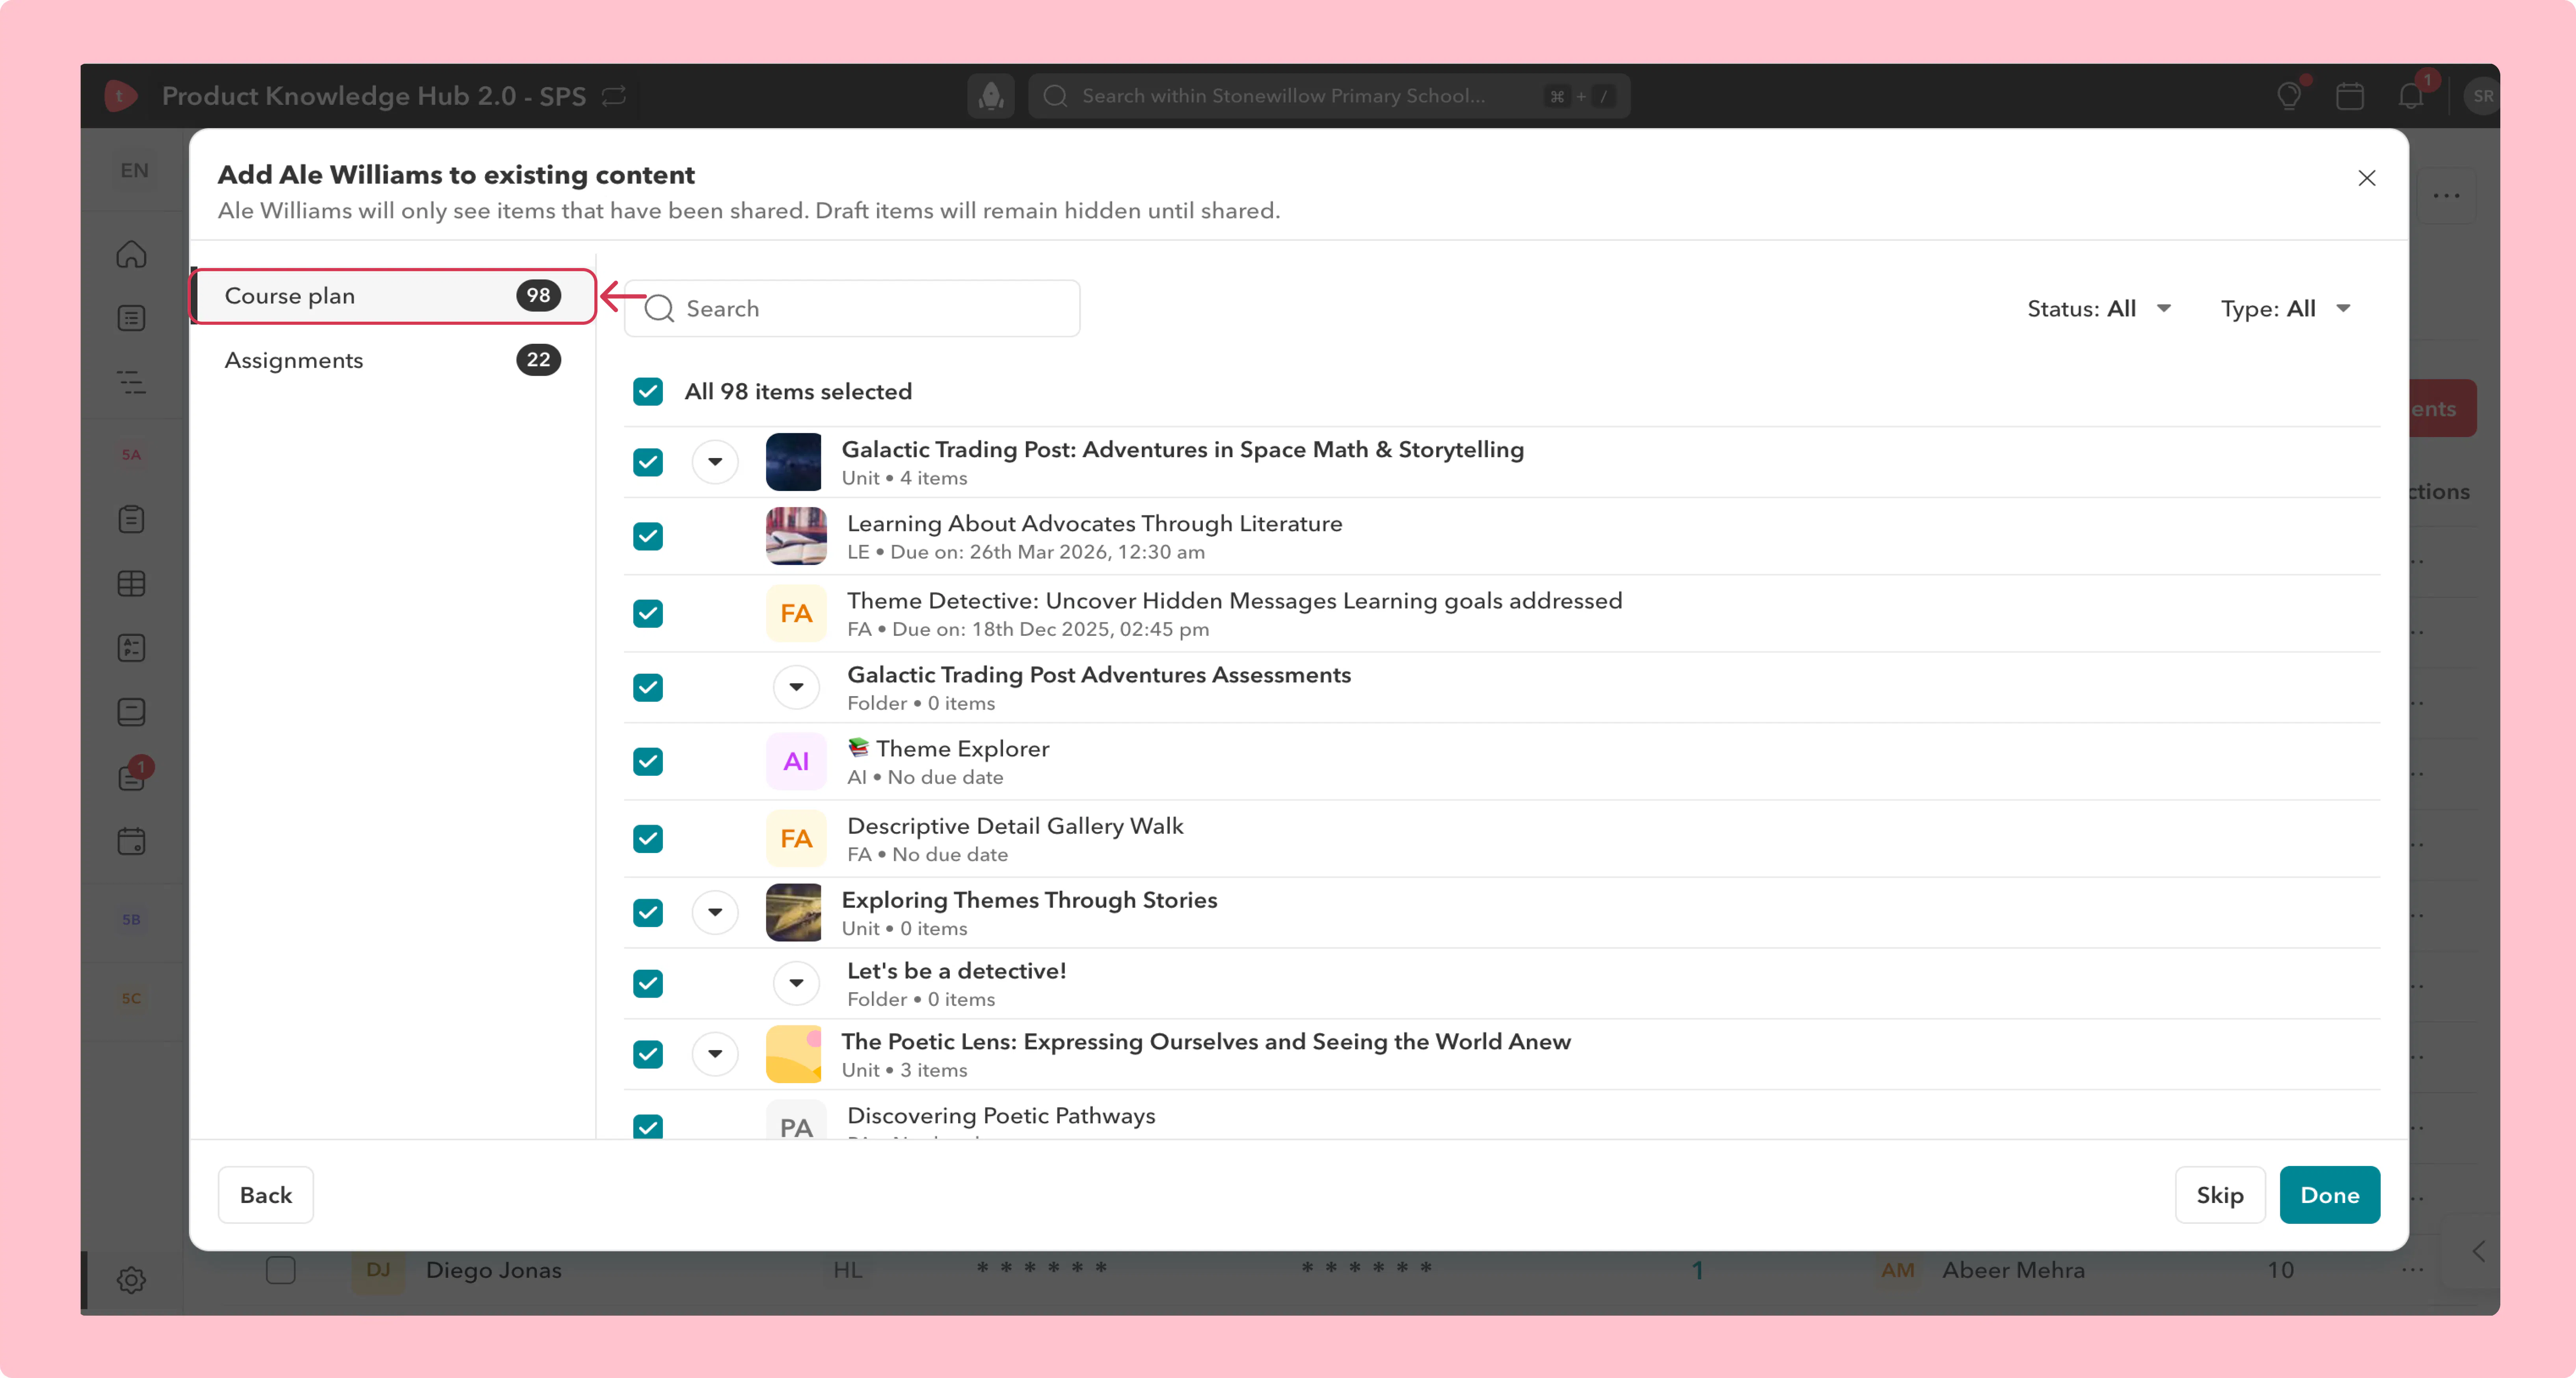Click the Product Knowledge Hub 2.0 - SPS title
2576x1378 pixels.
[x=374, y=96]
